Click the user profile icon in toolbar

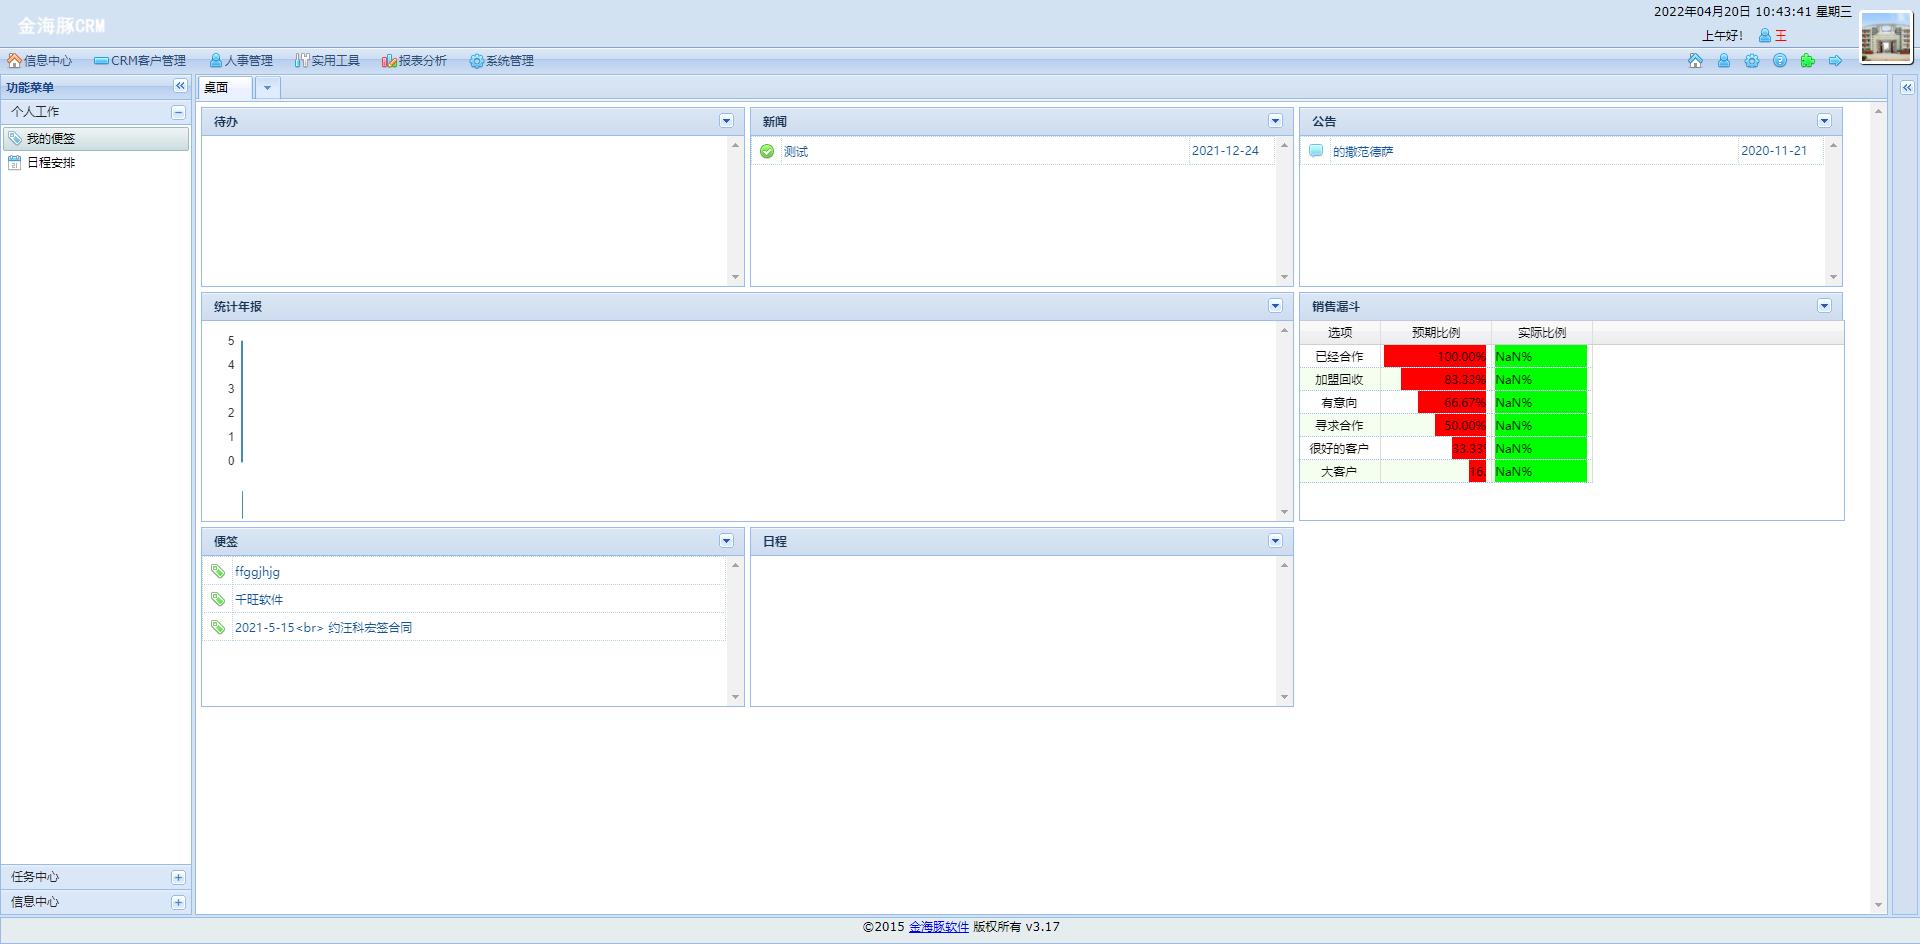1723,61
